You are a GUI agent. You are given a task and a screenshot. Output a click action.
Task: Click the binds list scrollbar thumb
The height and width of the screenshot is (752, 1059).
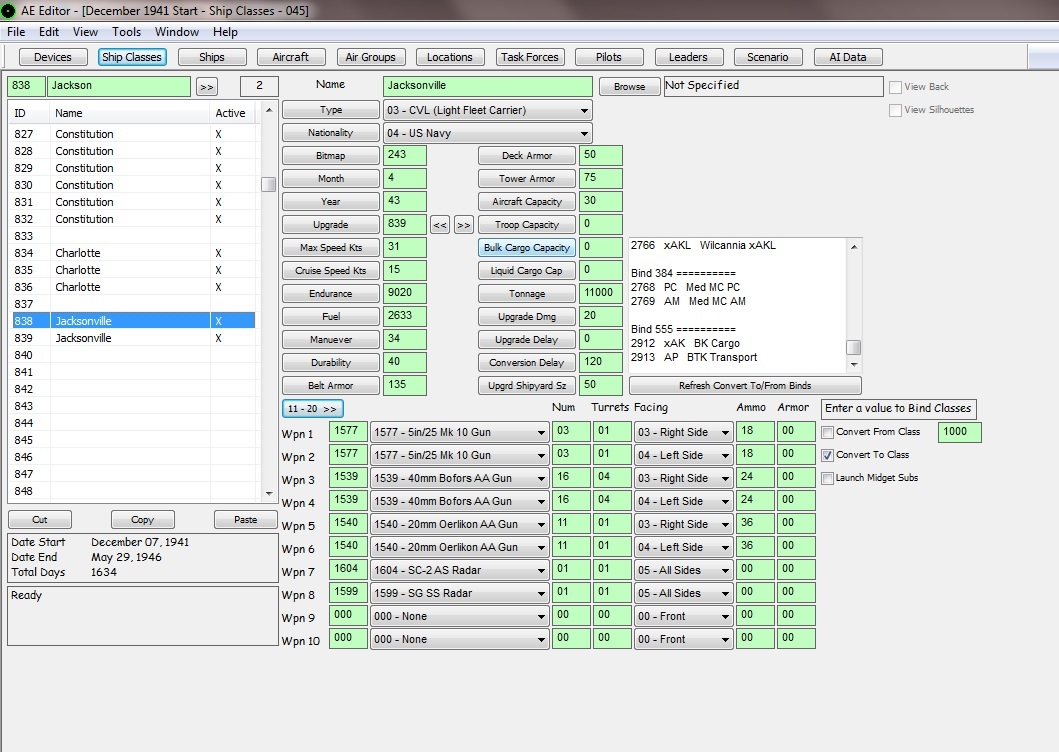click(x=854, y=347)
